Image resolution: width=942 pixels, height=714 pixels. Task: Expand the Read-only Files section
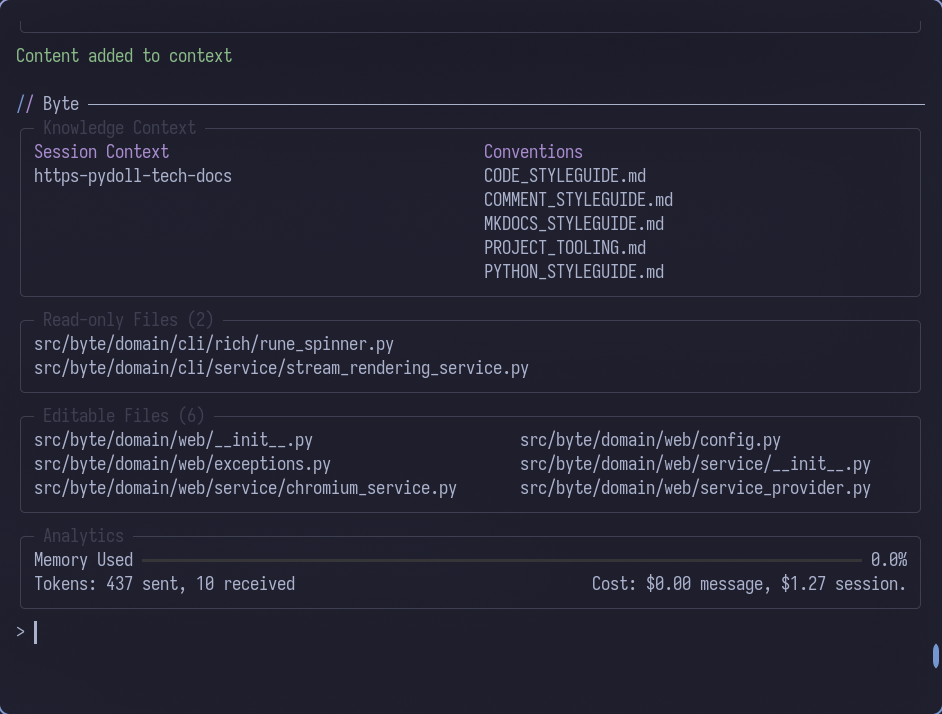(128, 319)
